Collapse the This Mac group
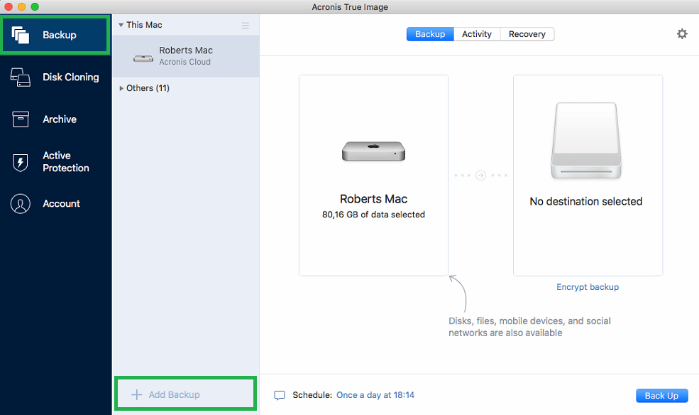The width and height of the screenshot is (699, 415). pyautogui.click(x=121, y=25)
